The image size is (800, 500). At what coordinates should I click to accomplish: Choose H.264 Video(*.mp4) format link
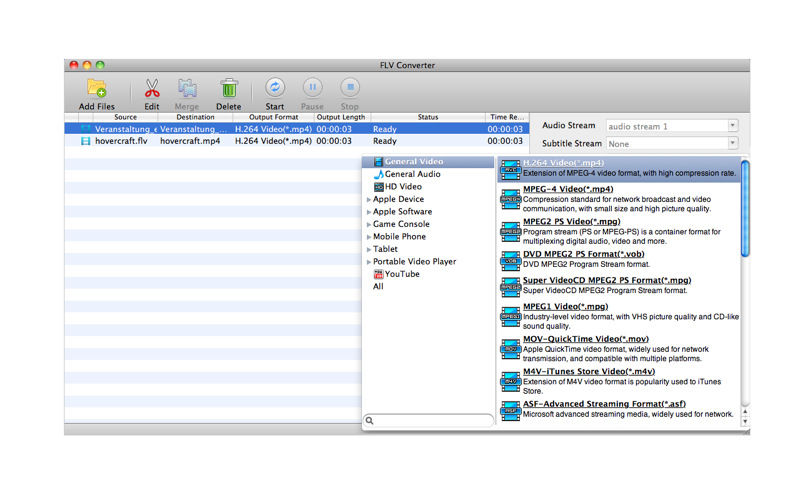tap(563, 163)
